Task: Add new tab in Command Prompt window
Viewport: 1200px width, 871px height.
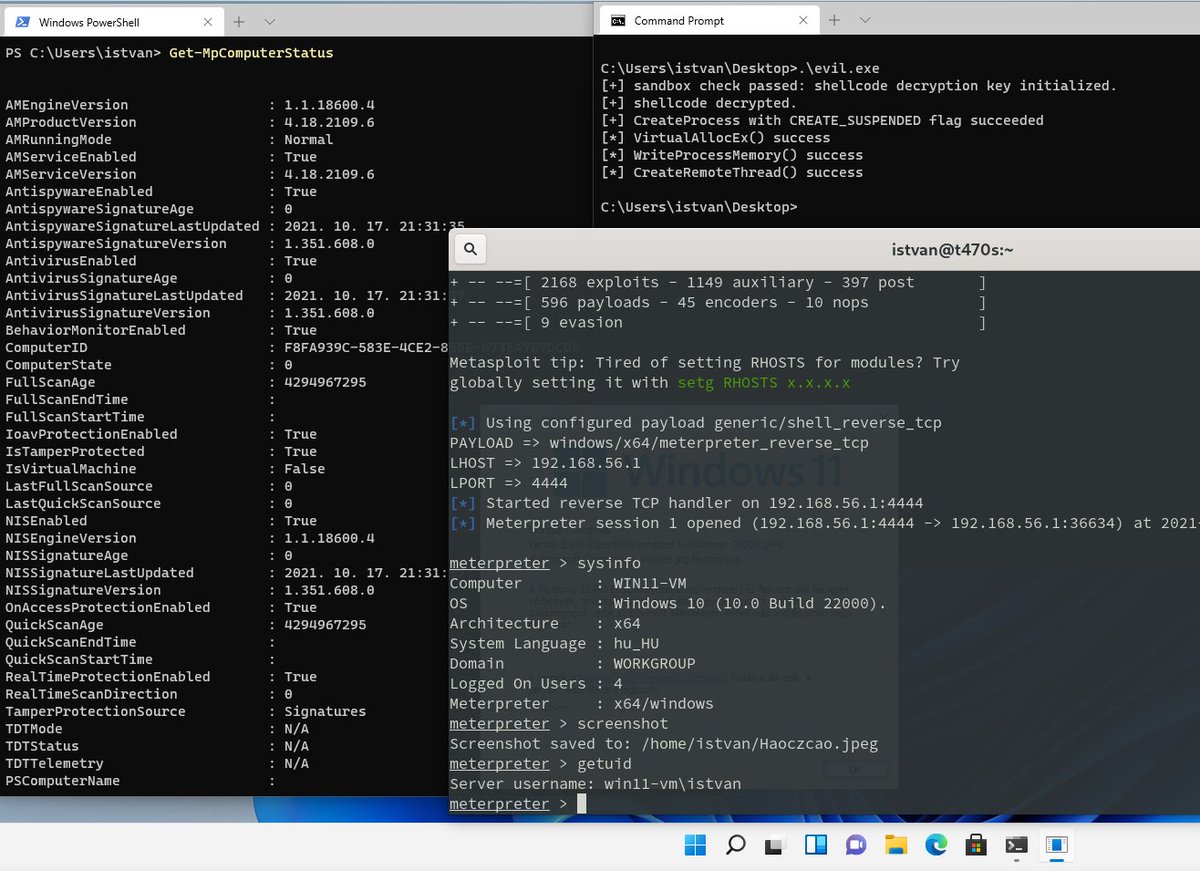Action: 835,20
